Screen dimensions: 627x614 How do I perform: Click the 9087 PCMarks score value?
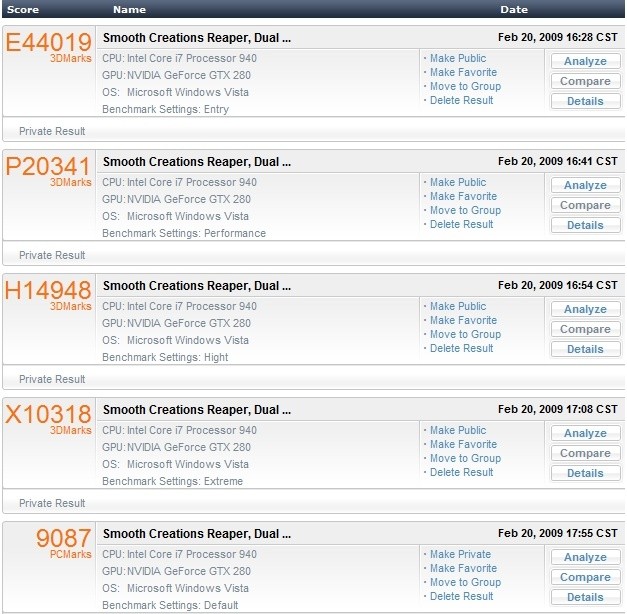63,538
